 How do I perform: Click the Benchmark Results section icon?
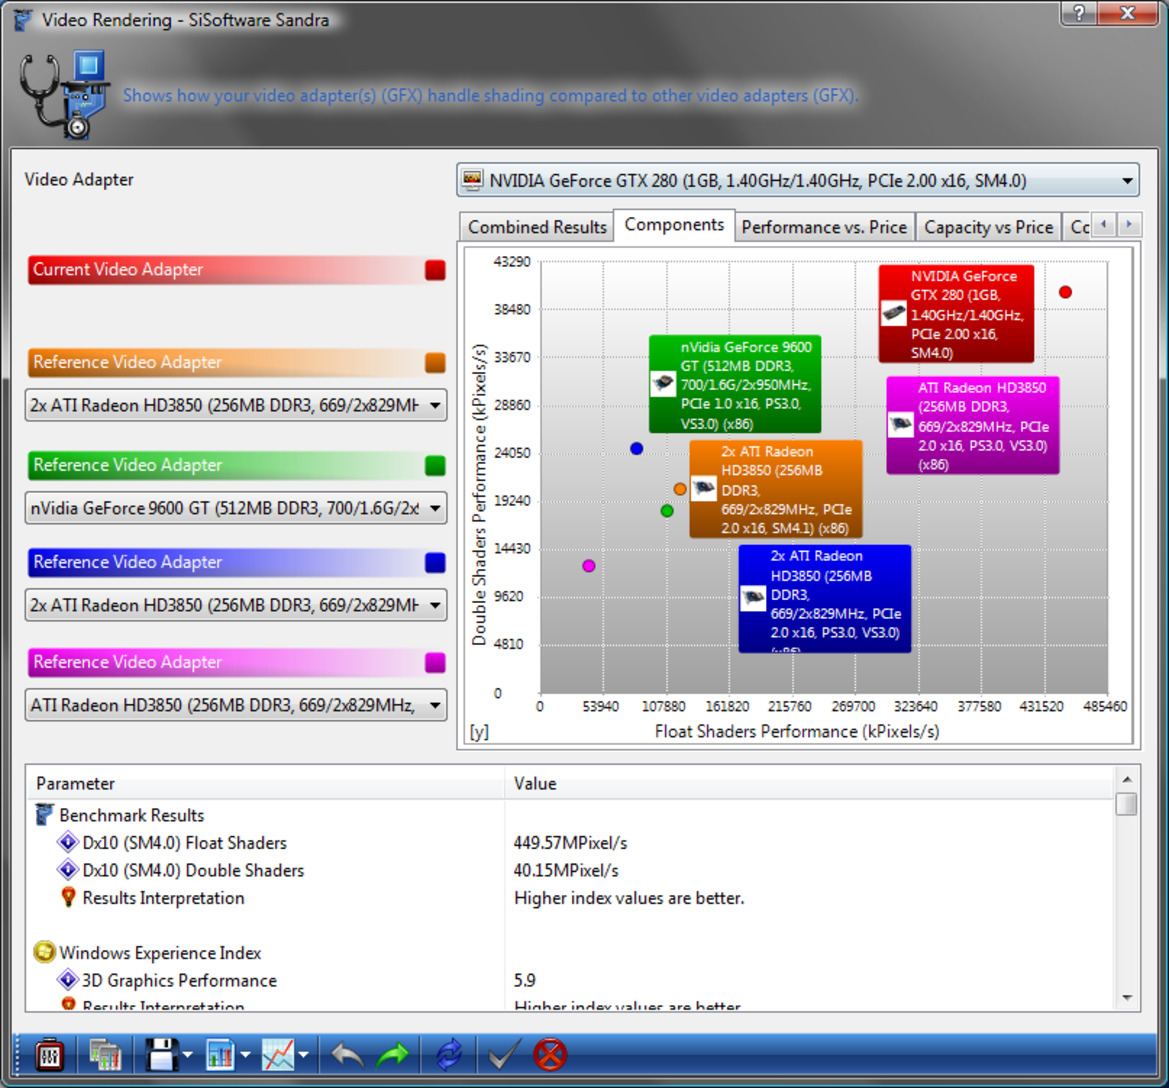point(45,814)
